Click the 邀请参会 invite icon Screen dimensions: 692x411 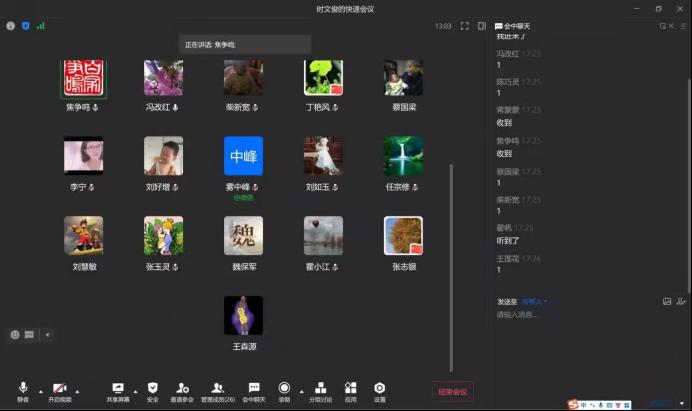182,390
